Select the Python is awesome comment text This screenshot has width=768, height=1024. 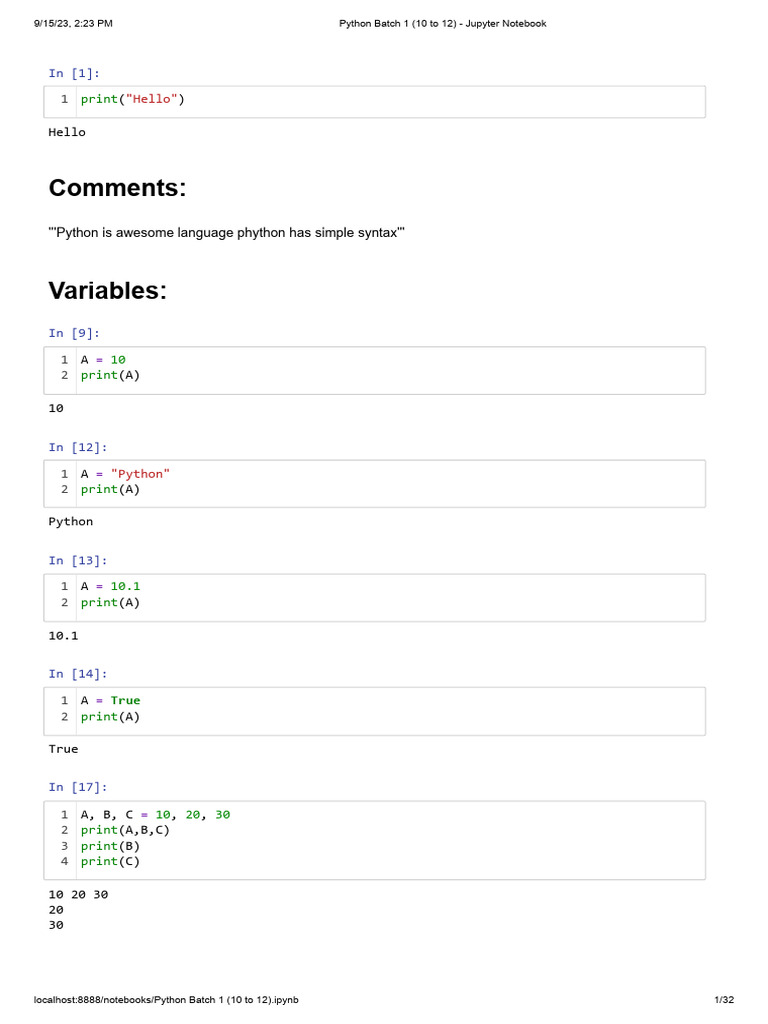click(x=226, y=233)
